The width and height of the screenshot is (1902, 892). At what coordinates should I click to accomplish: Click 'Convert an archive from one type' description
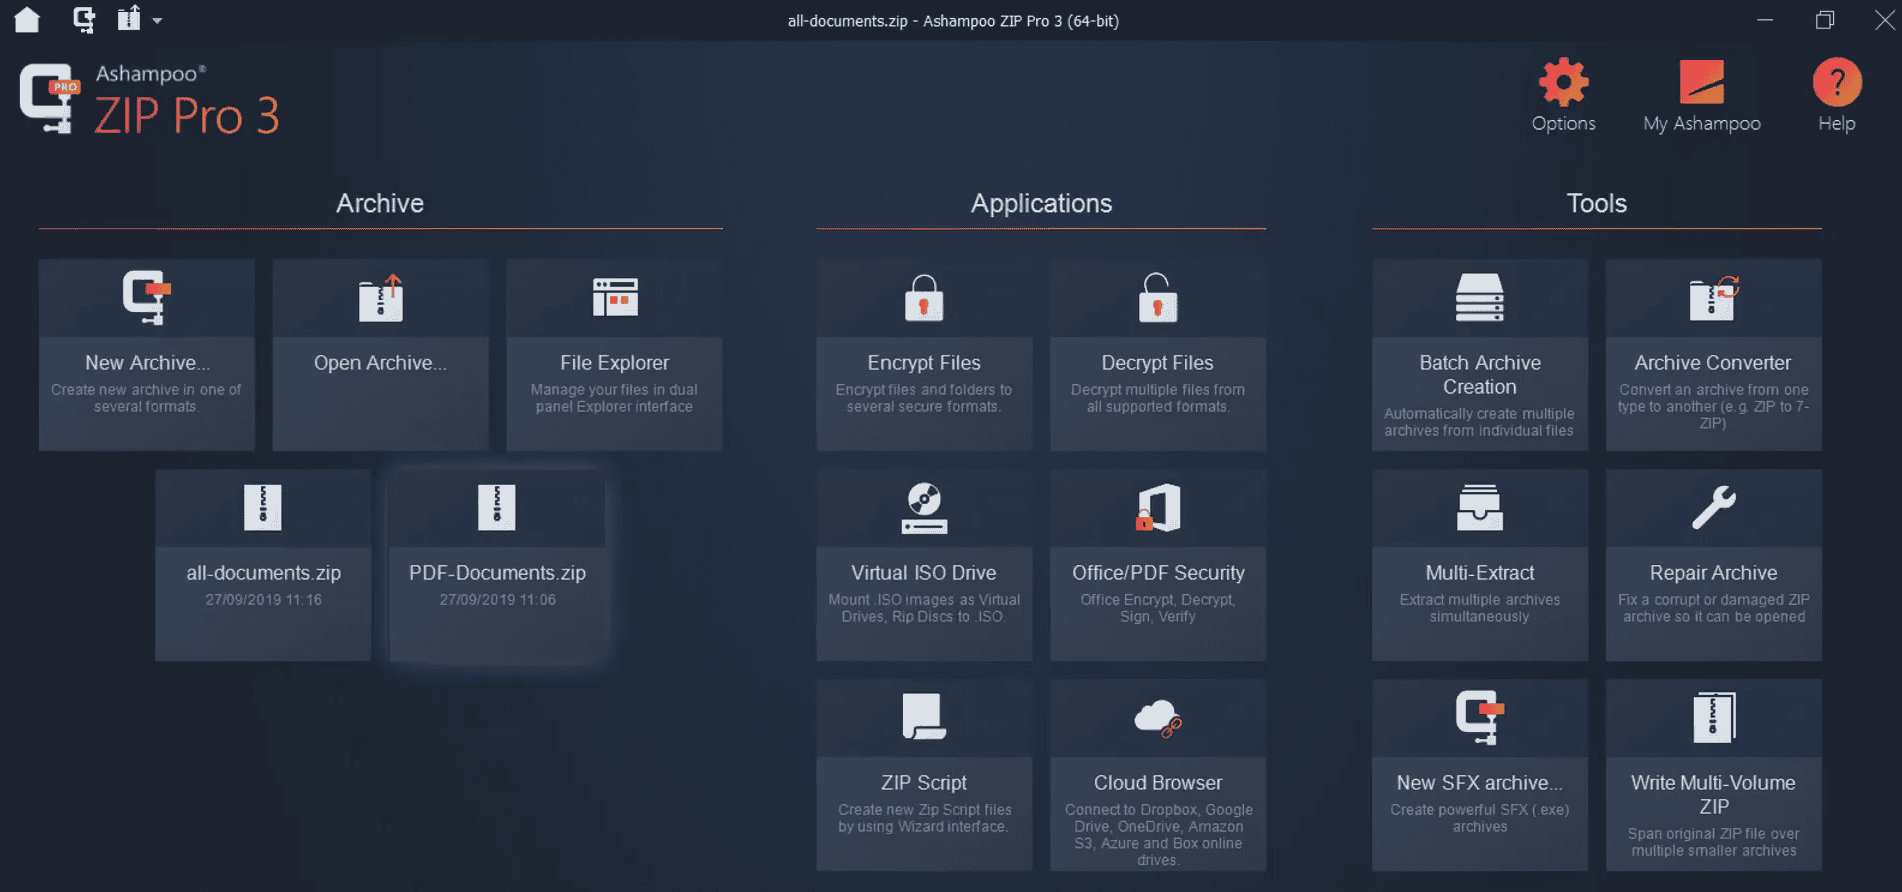coord(1714,406)
